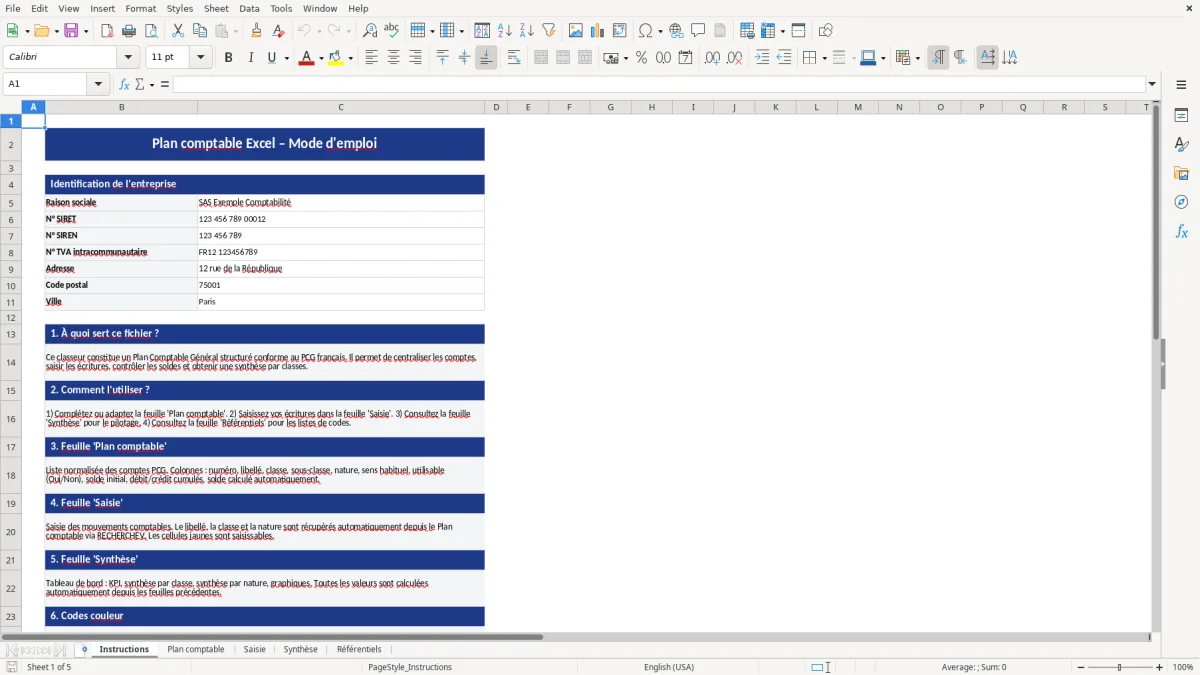Click the zoom in plus button
The image size is (1200, 675).
1160,667
